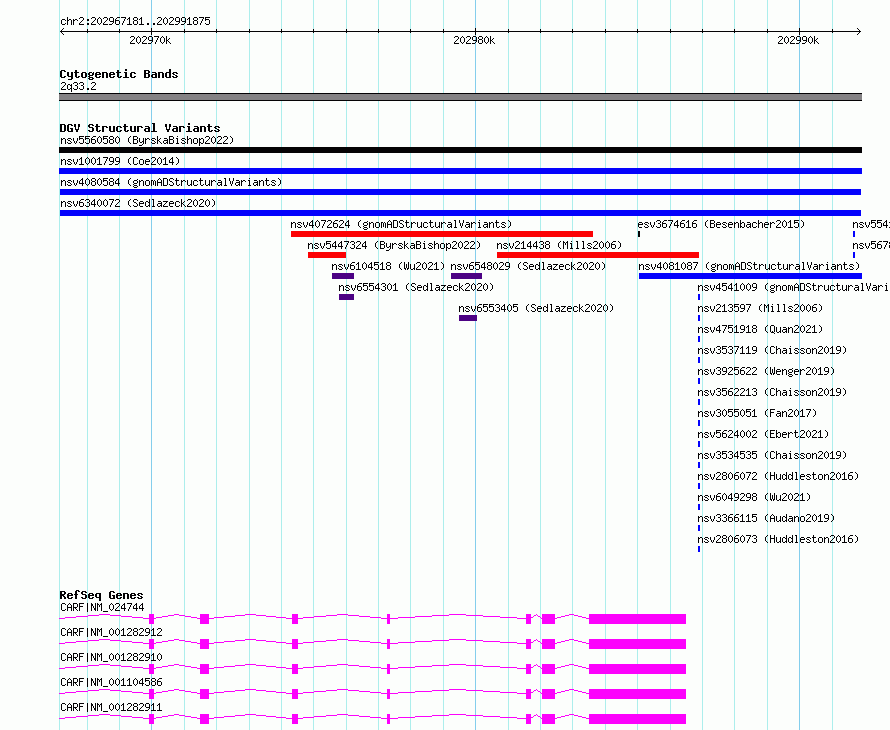Click the 202970k ruler position label

(x=150, y=40)
